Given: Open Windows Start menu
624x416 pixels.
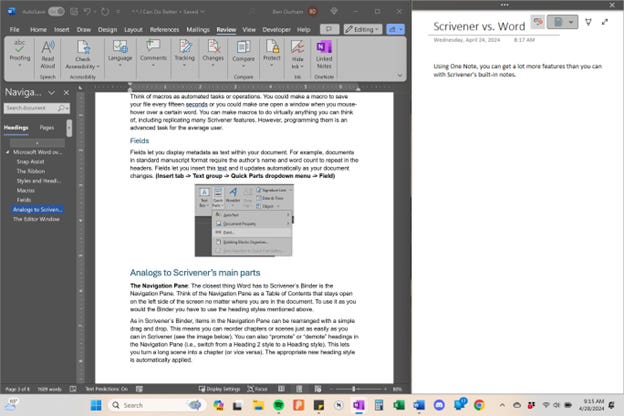Looking at the screenshot, I should click(x=96, y=405).
